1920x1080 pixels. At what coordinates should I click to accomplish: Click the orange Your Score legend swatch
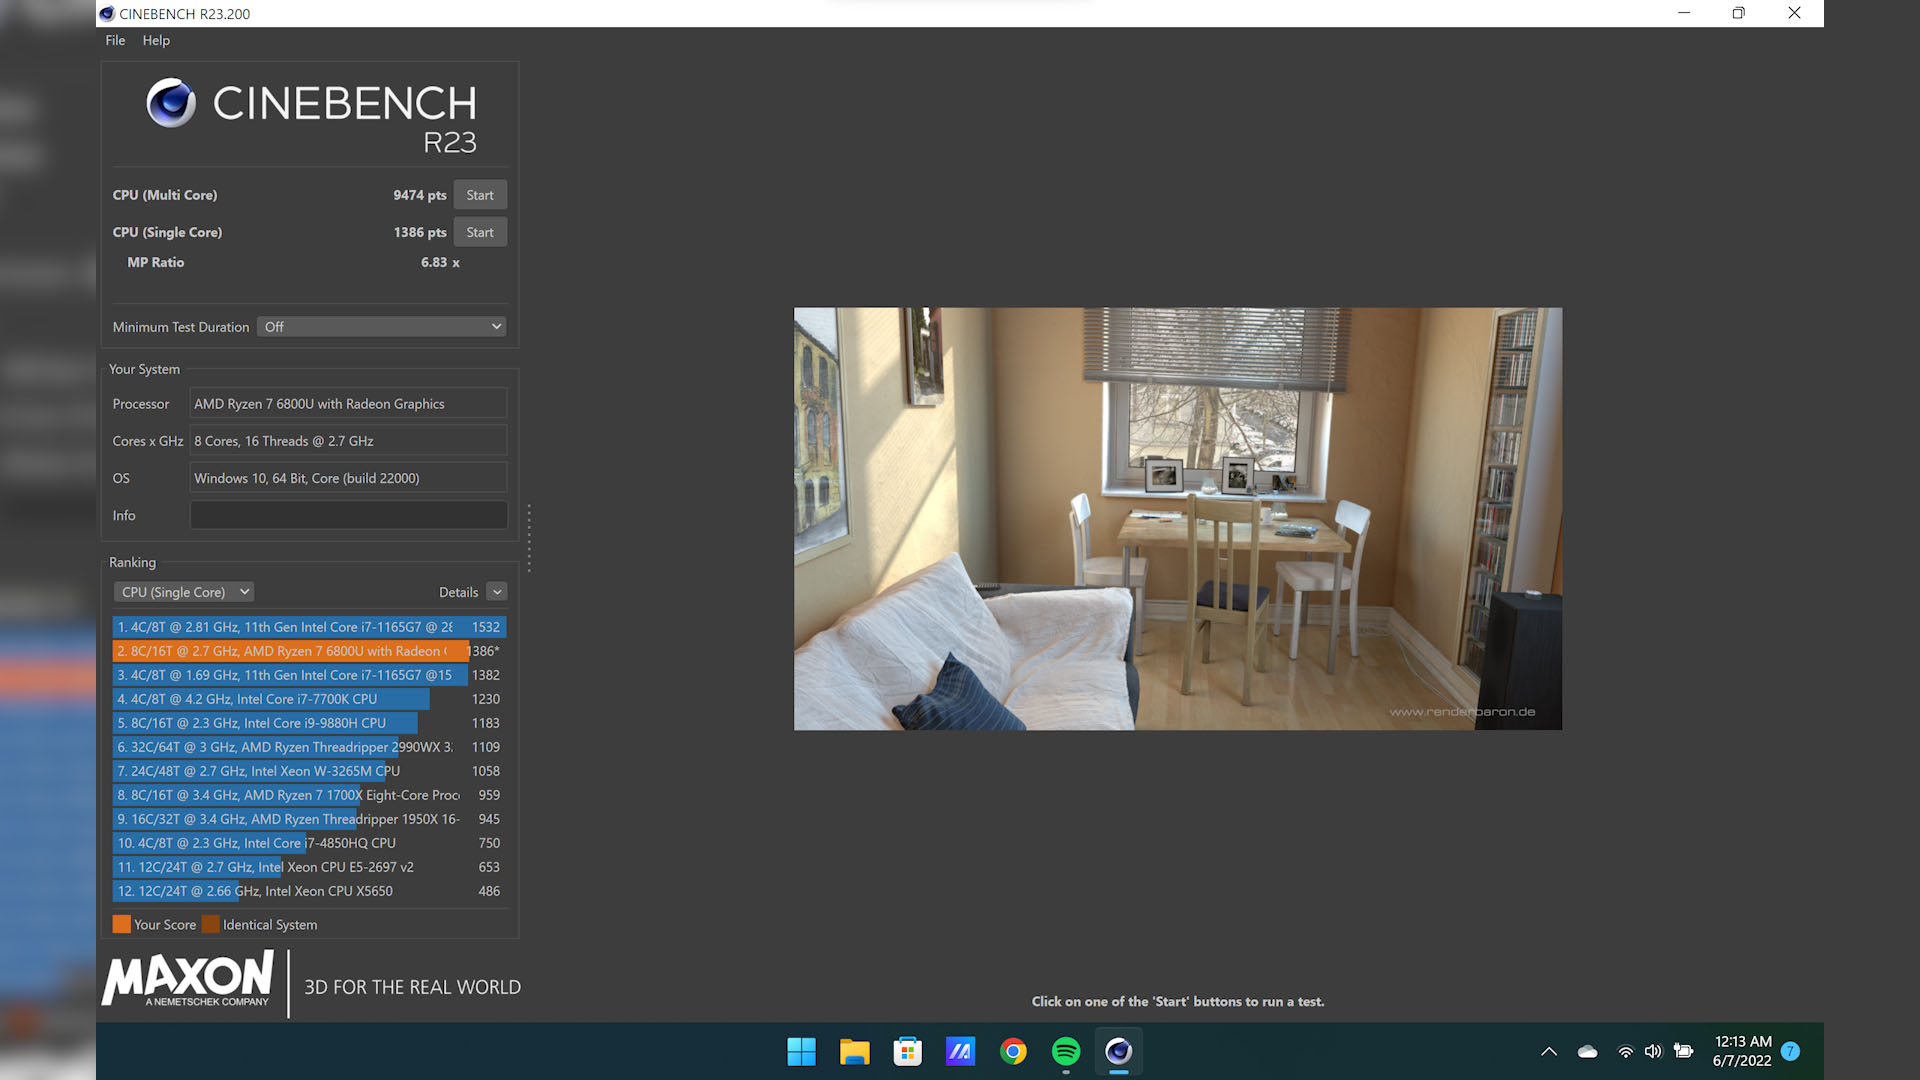point(122,924)
